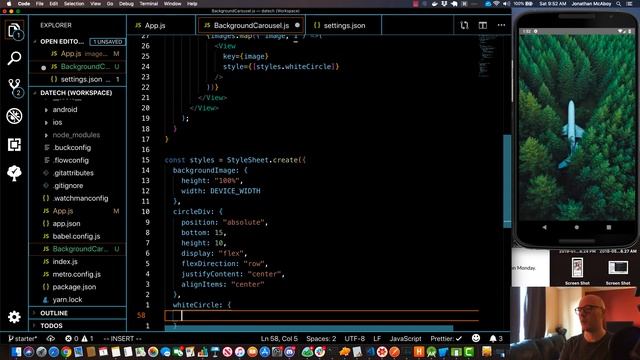Click the Prettier status item
Image resolution: width=640 pixels, height=360 pixels.
446,338
